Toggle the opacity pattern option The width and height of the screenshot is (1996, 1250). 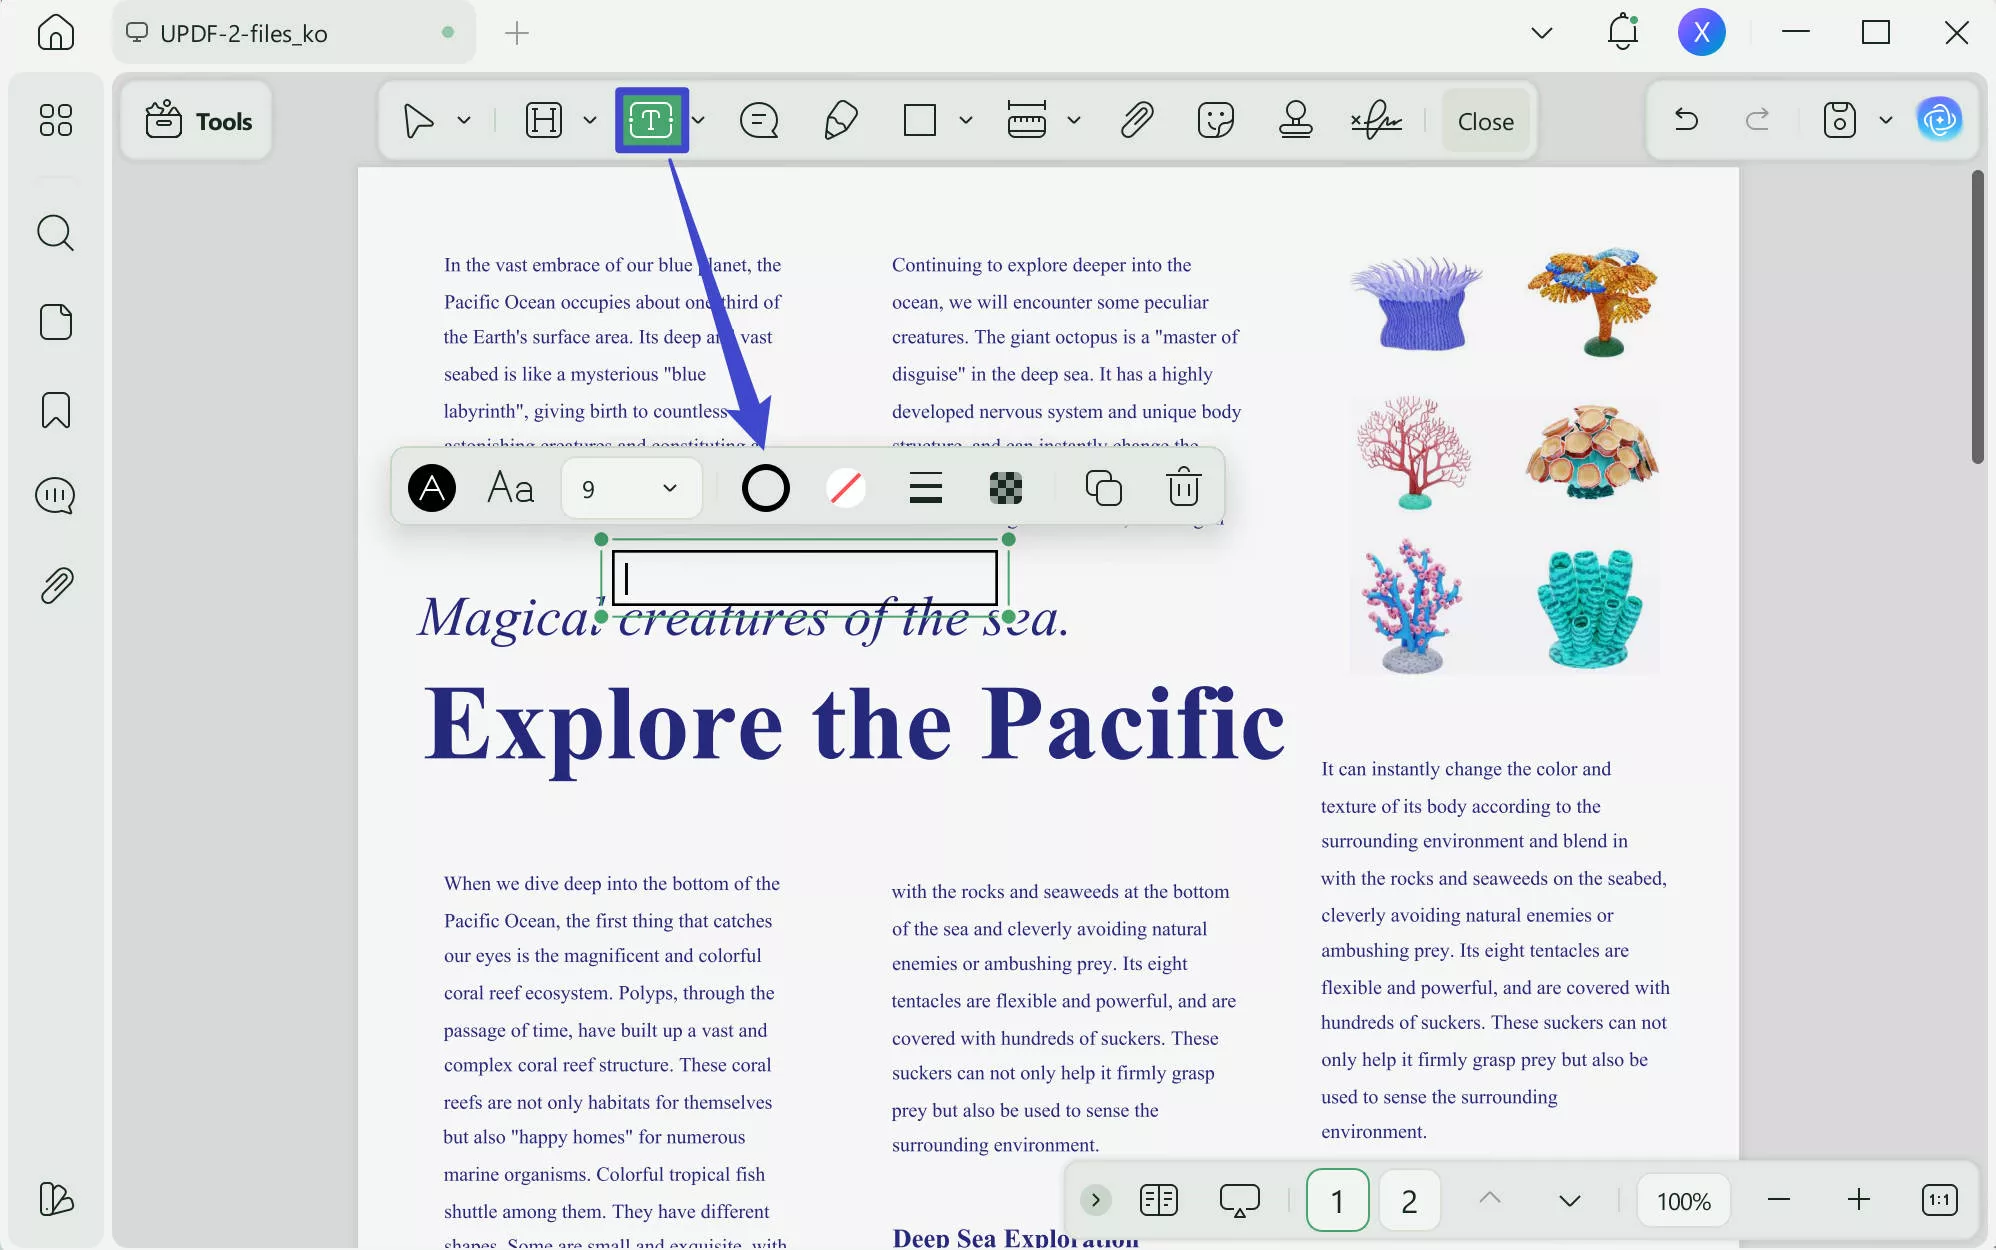1006,488
